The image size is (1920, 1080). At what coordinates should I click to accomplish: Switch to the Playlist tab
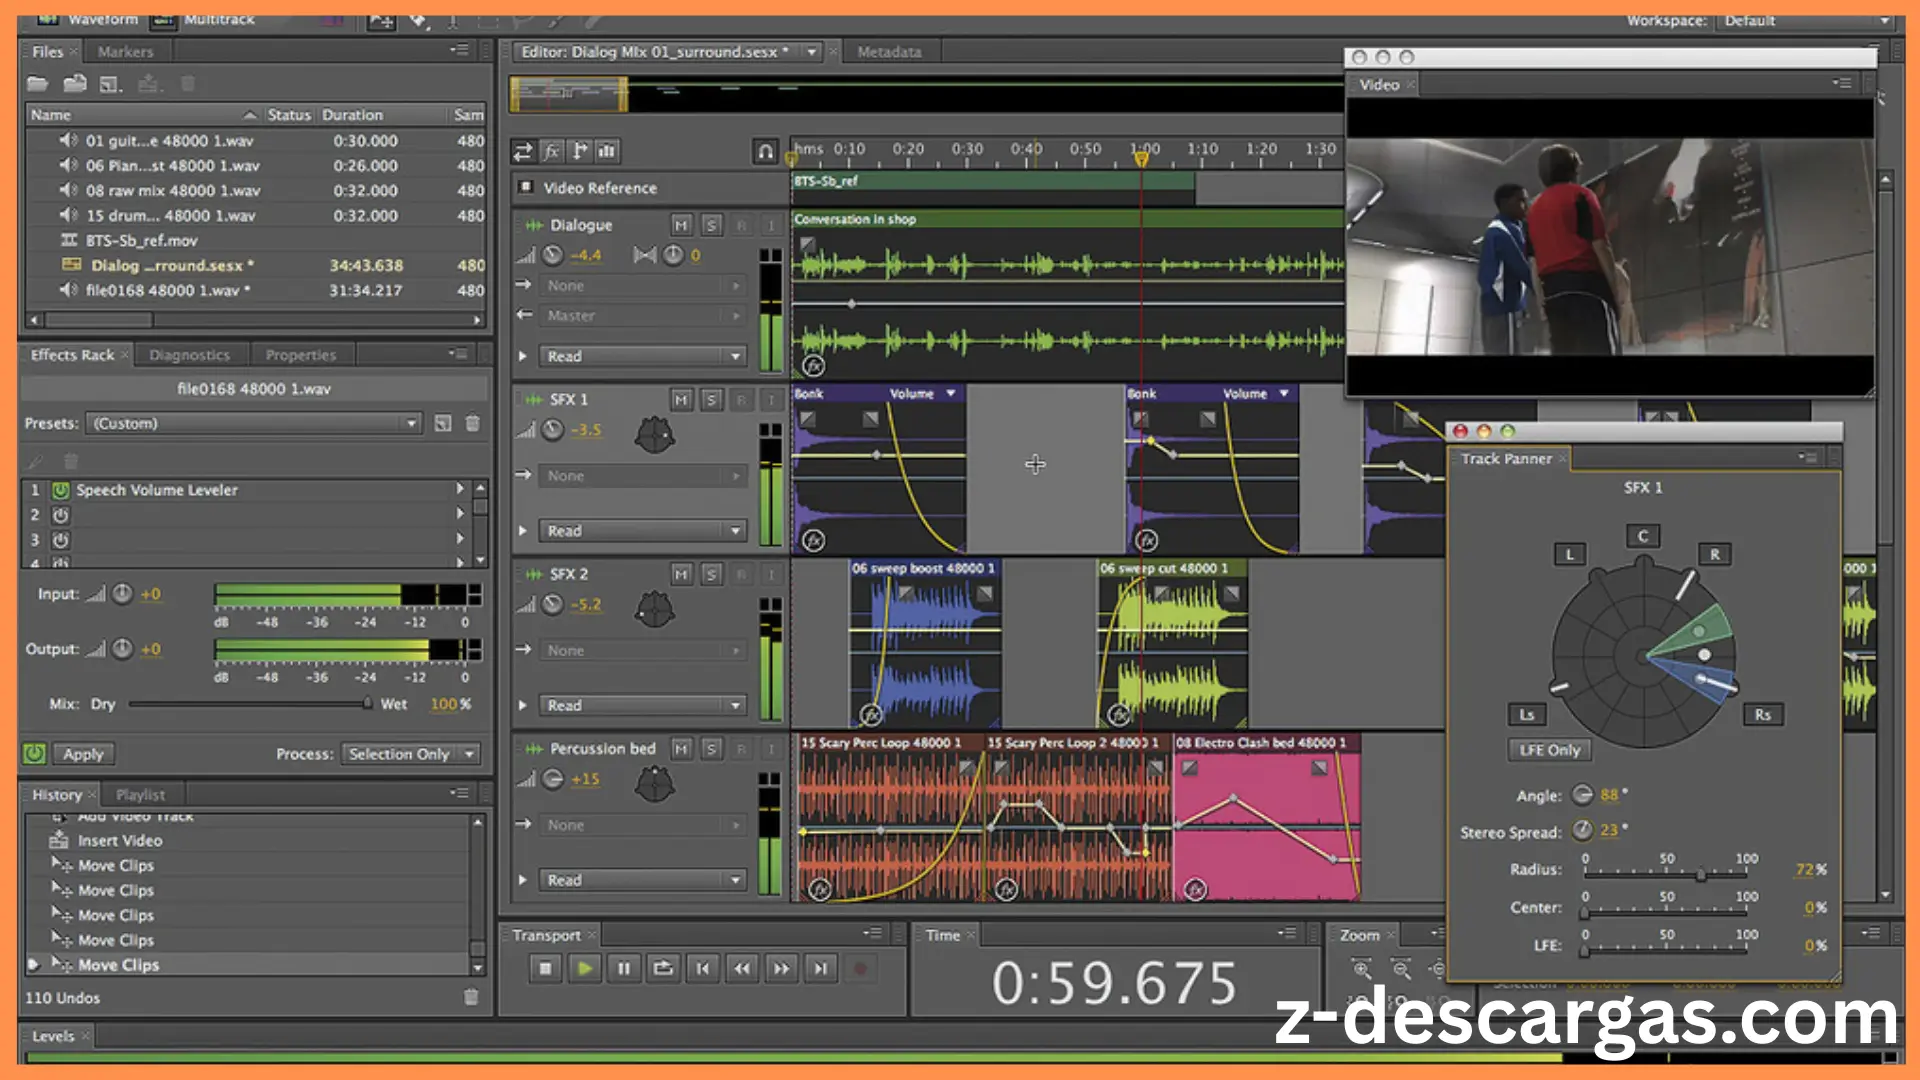point(140,795)
